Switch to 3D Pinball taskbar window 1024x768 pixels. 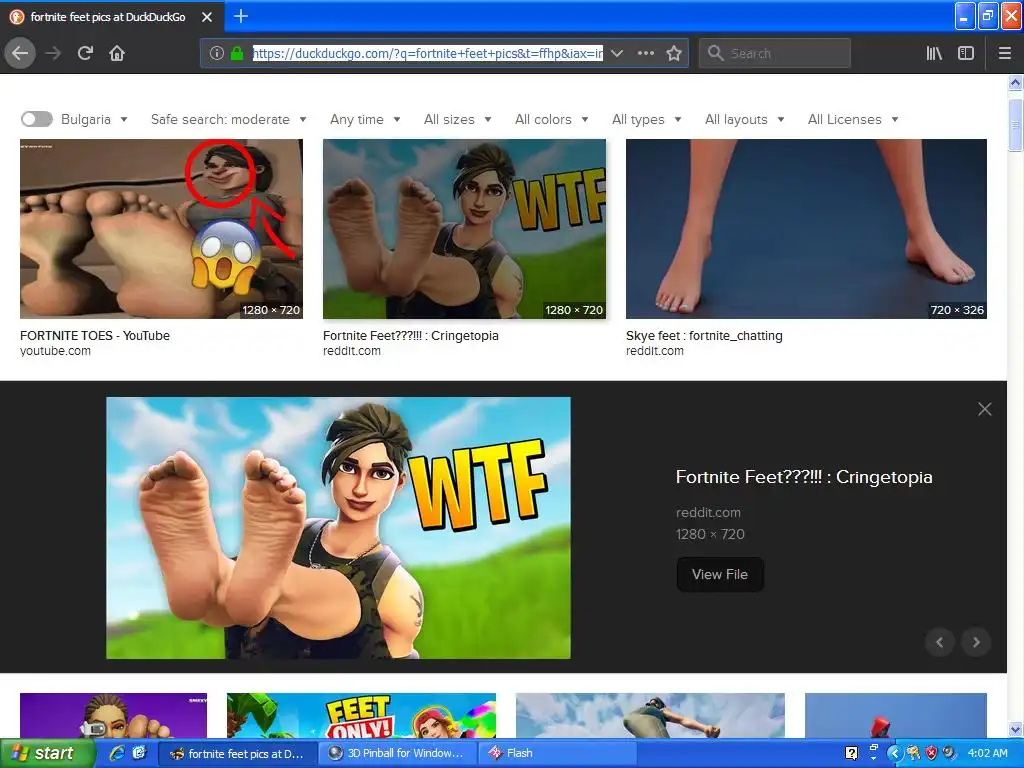click(398, 753)
